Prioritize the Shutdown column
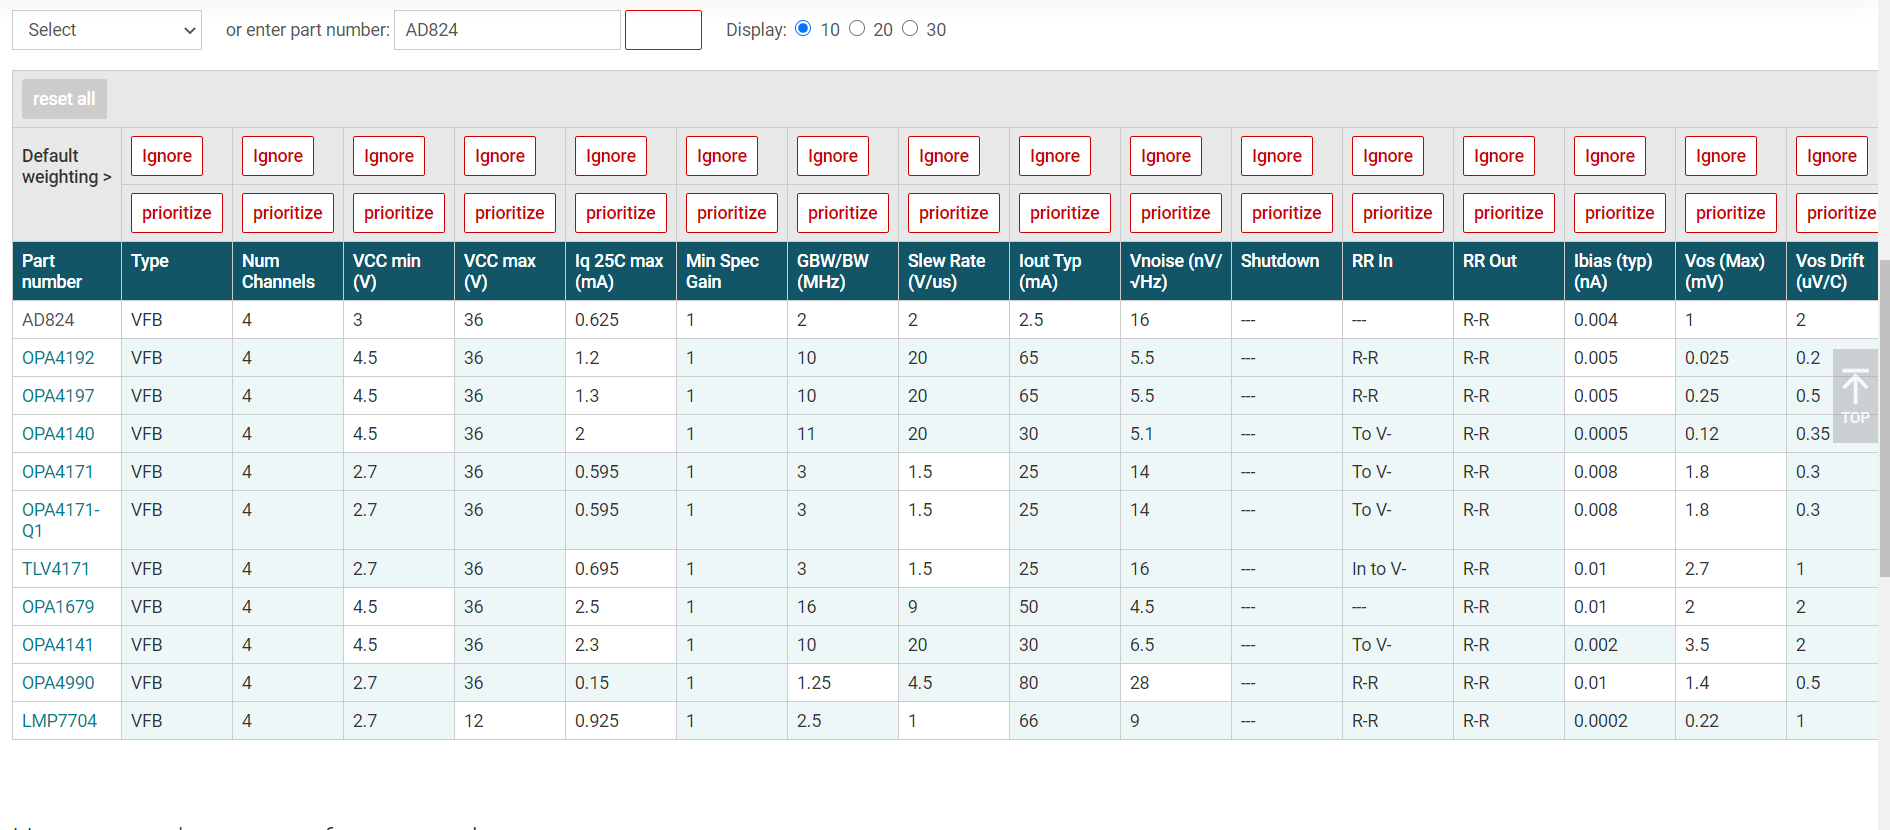This screenshot has height=830, width=1890. [1287, 213]
